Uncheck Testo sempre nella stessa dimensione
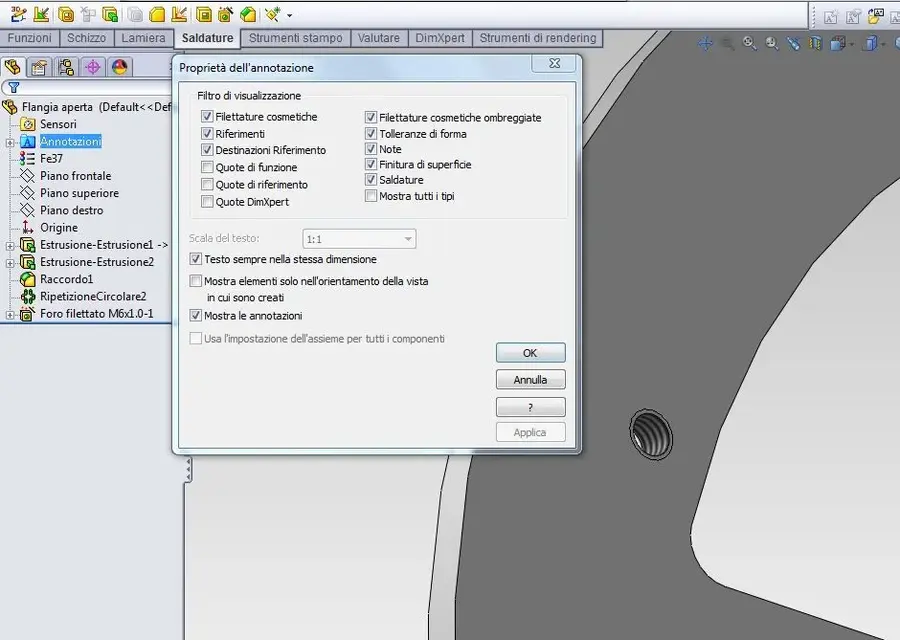Viewport: 900px width, 640px height. 196,259
